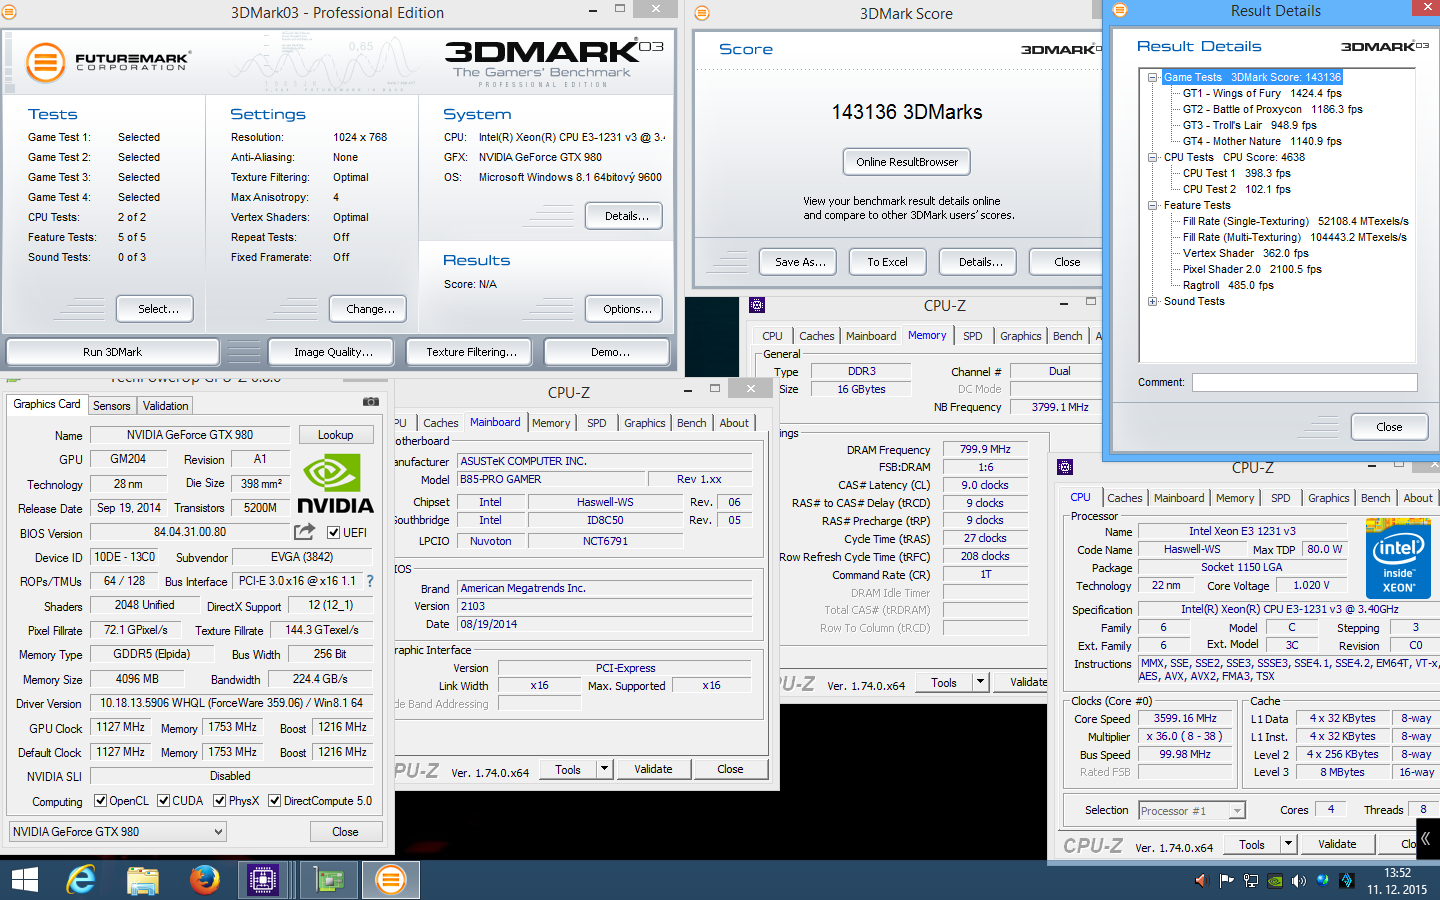
Task: Collapse the Game Tests tree node
Action: [x=1153, y=77]
